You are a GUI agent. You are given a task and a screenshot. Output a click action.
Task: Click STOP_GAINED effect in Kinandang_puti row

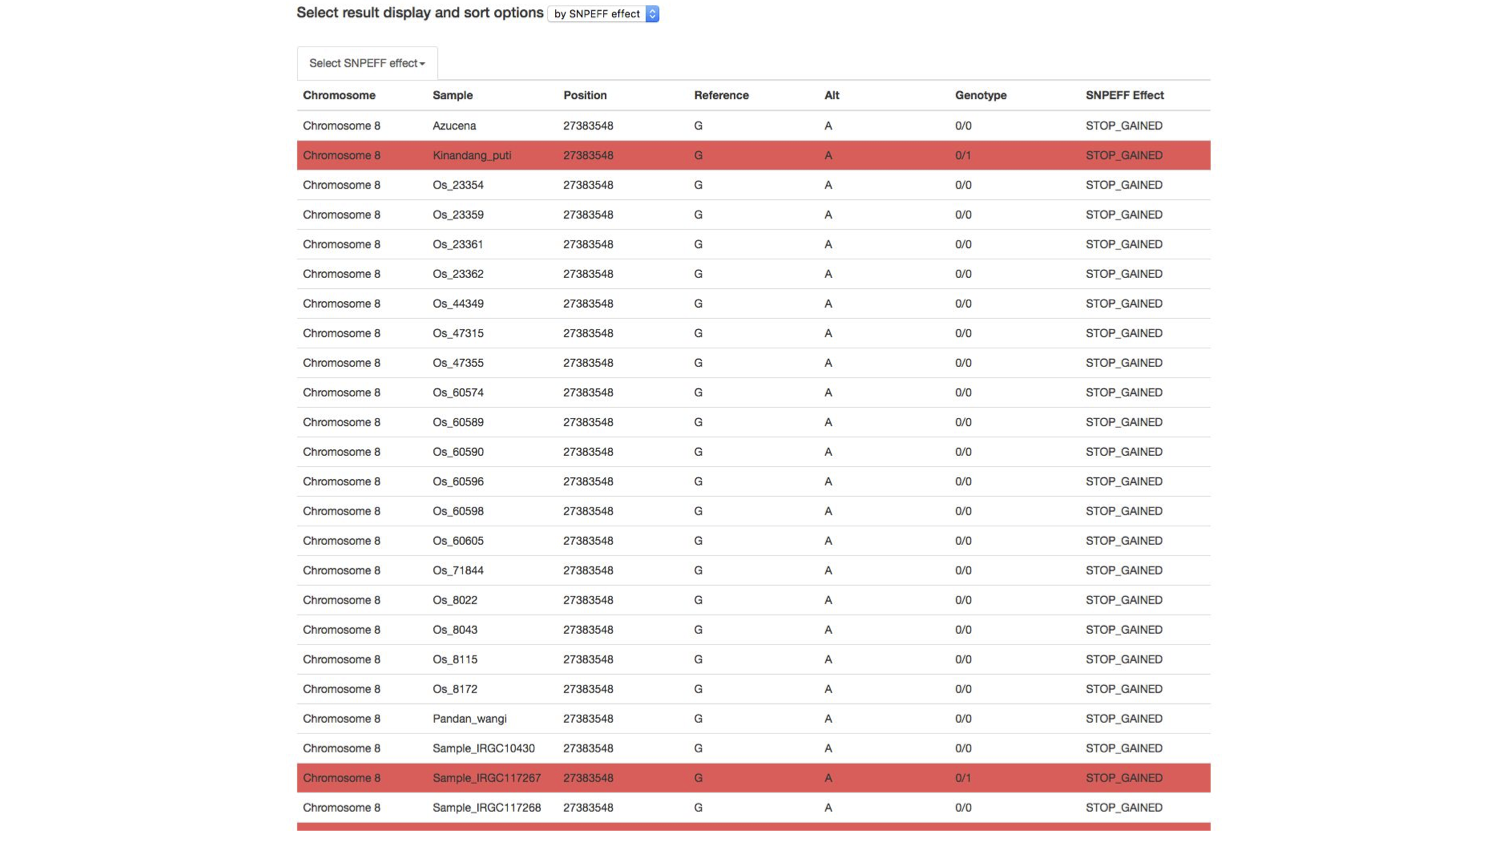point(1124,155)
